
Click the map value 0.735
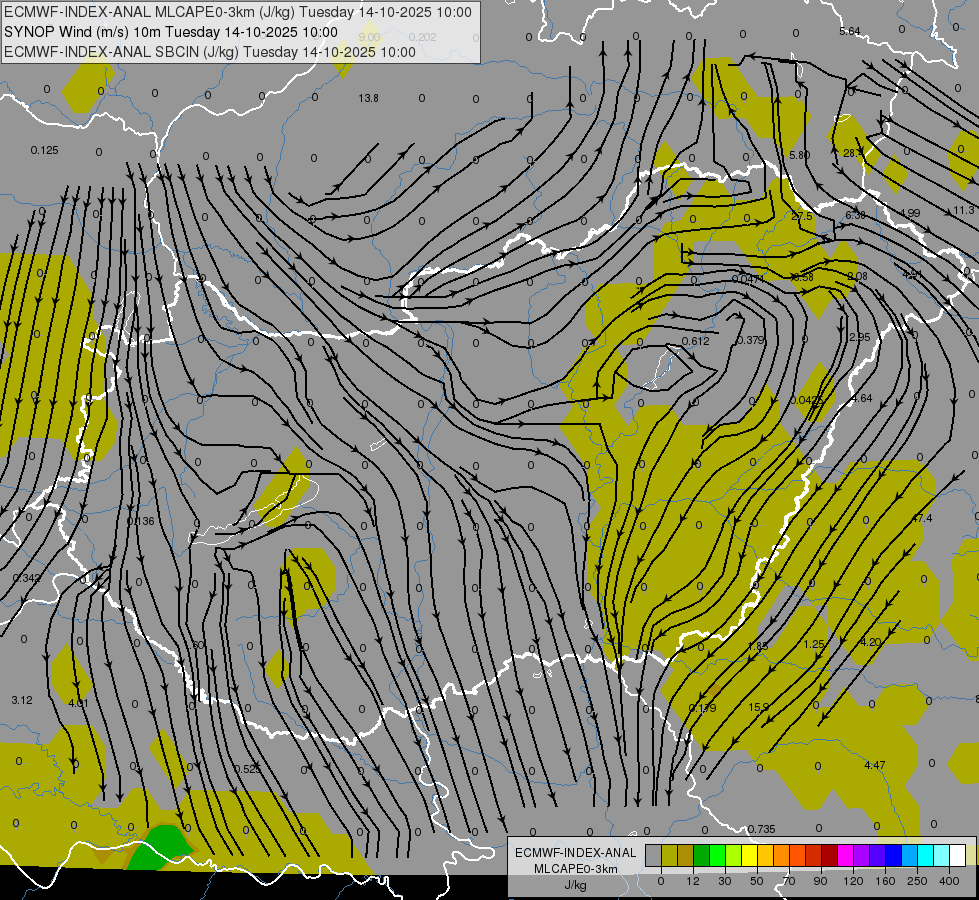[762, 829]
